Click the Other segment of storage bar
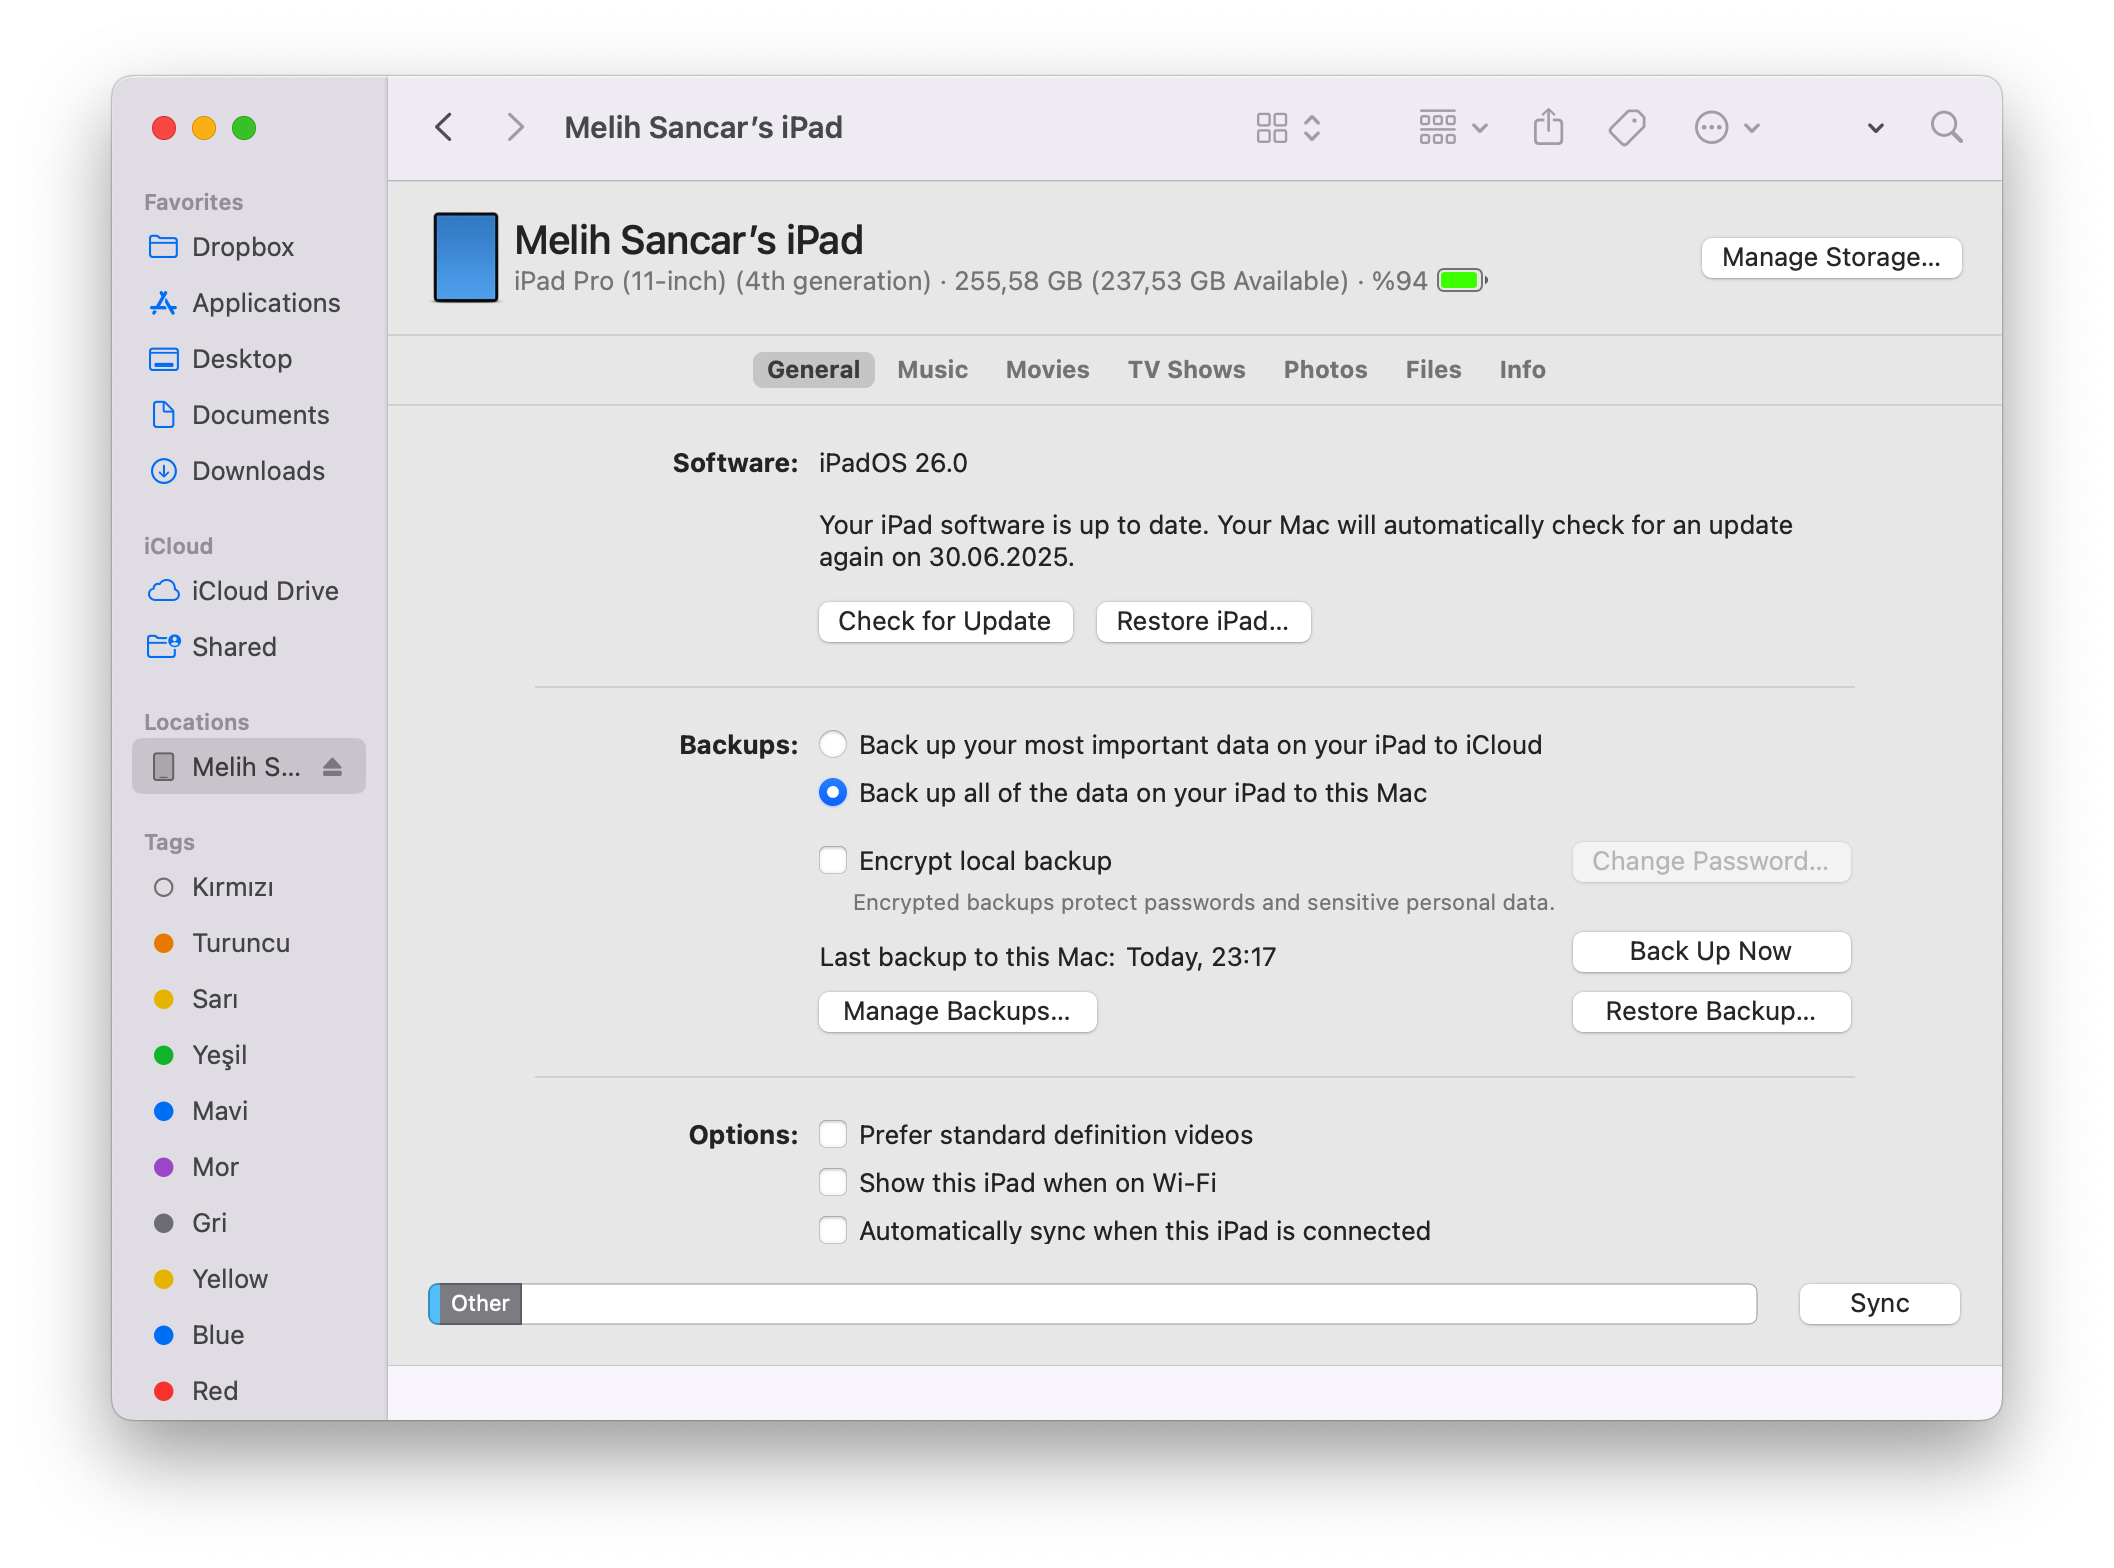The width and height of the screenshot is (2114, 1568). click(480, 1304)
